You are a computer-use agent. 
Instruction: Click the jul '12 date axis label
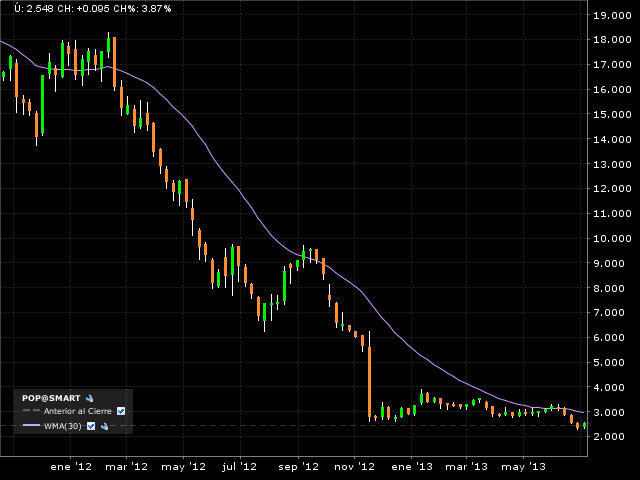(240, 467)
